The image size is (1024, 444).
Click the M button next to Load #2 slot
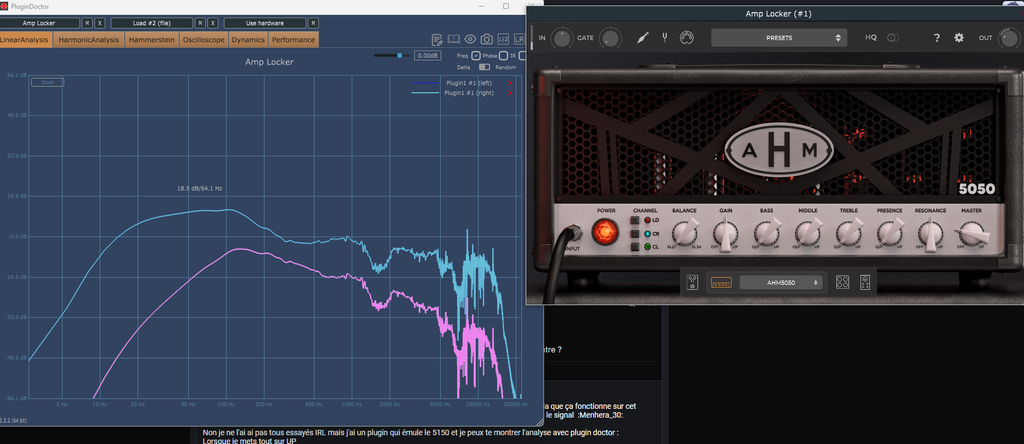click(200, 23)
